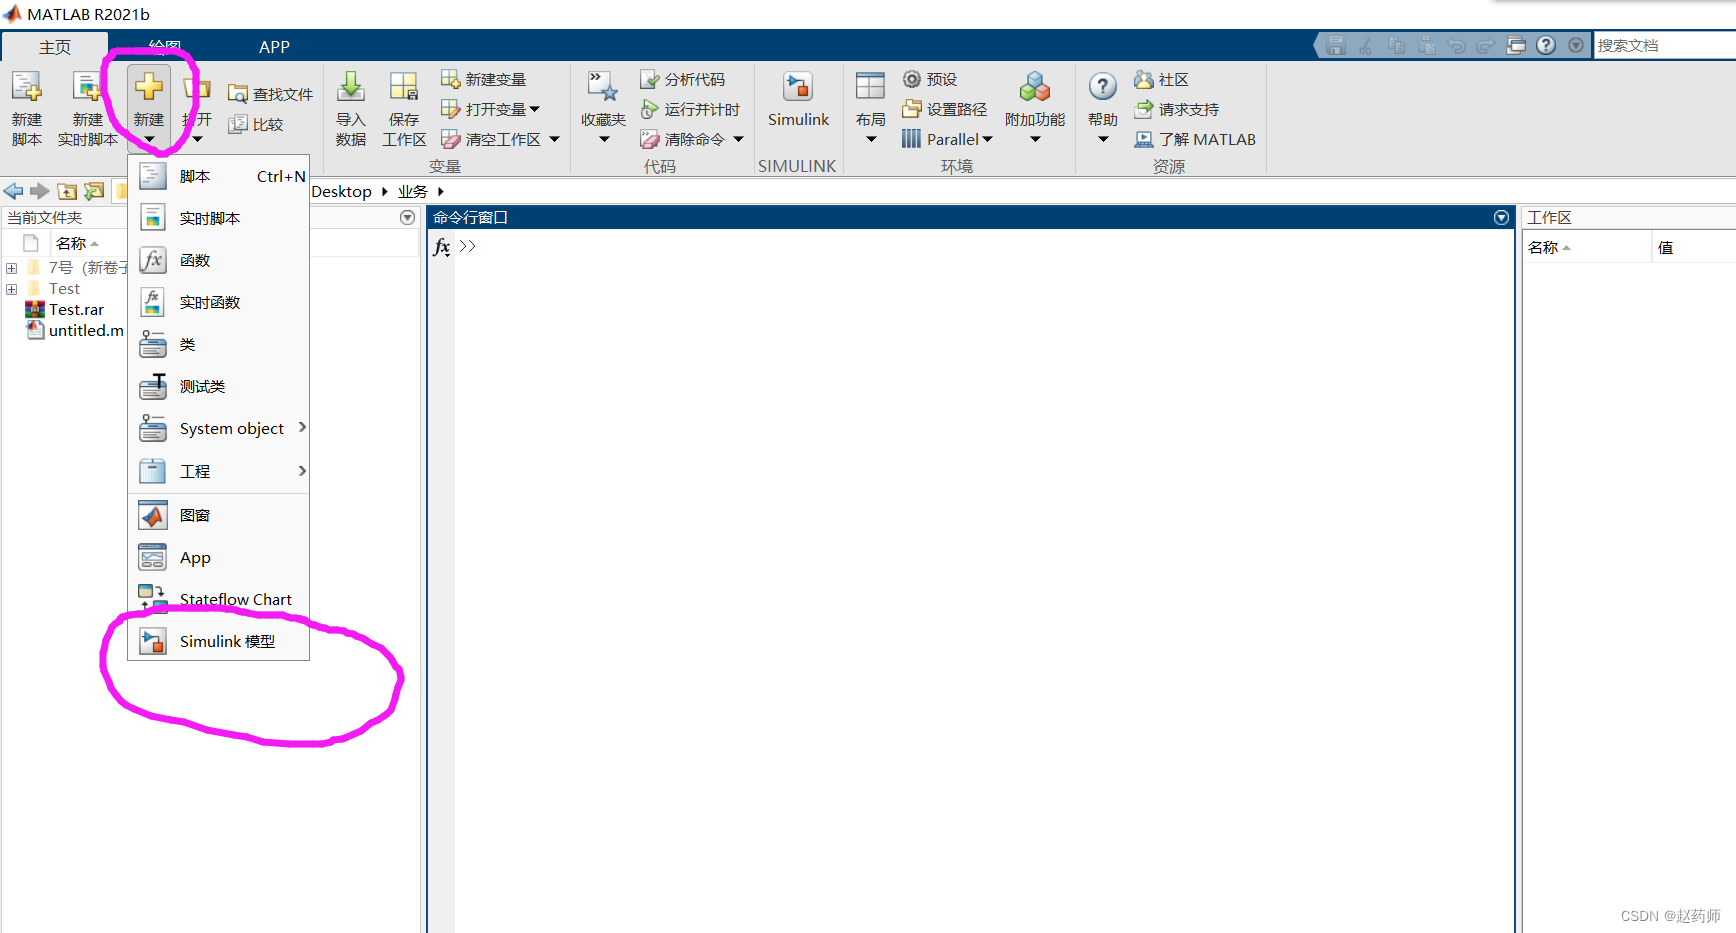Click the Help (帮助) question mark icon
The image size is (1736, 933).
1103,87
